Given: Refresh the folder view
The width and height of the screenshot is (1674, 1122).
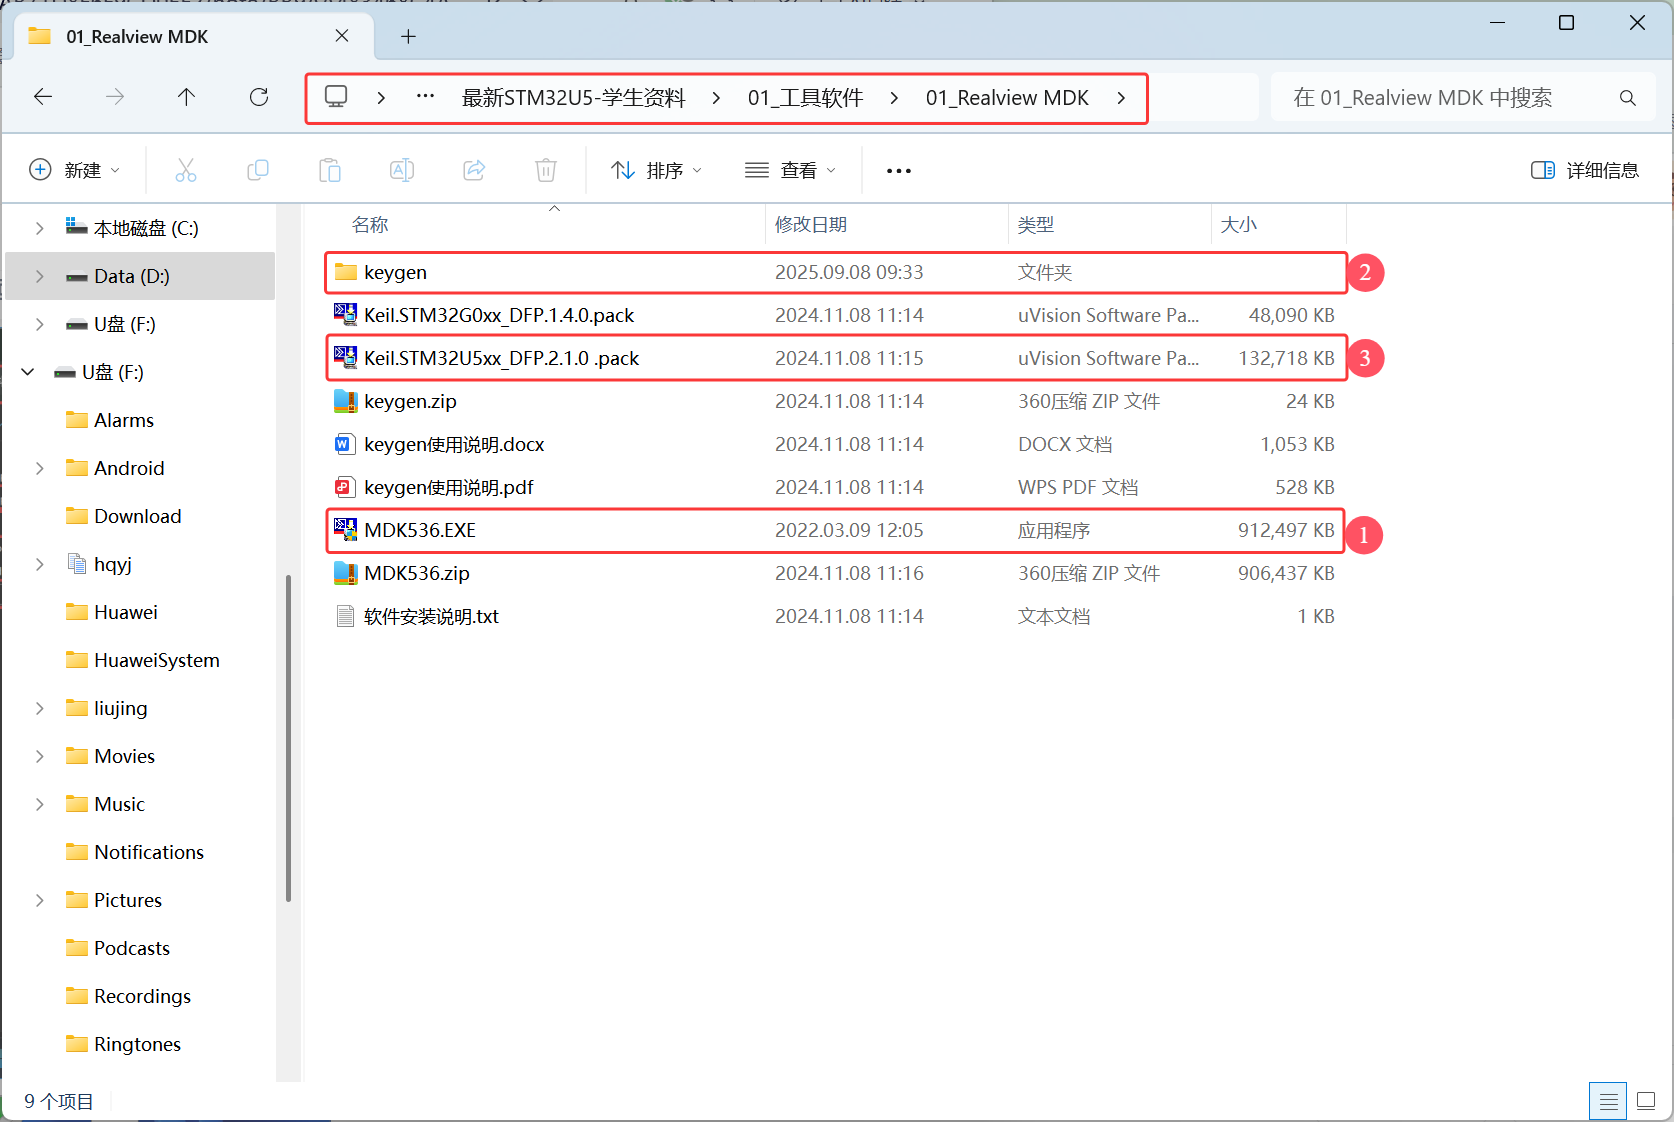Looking at the screenshot, I should [x=259, y=97].
